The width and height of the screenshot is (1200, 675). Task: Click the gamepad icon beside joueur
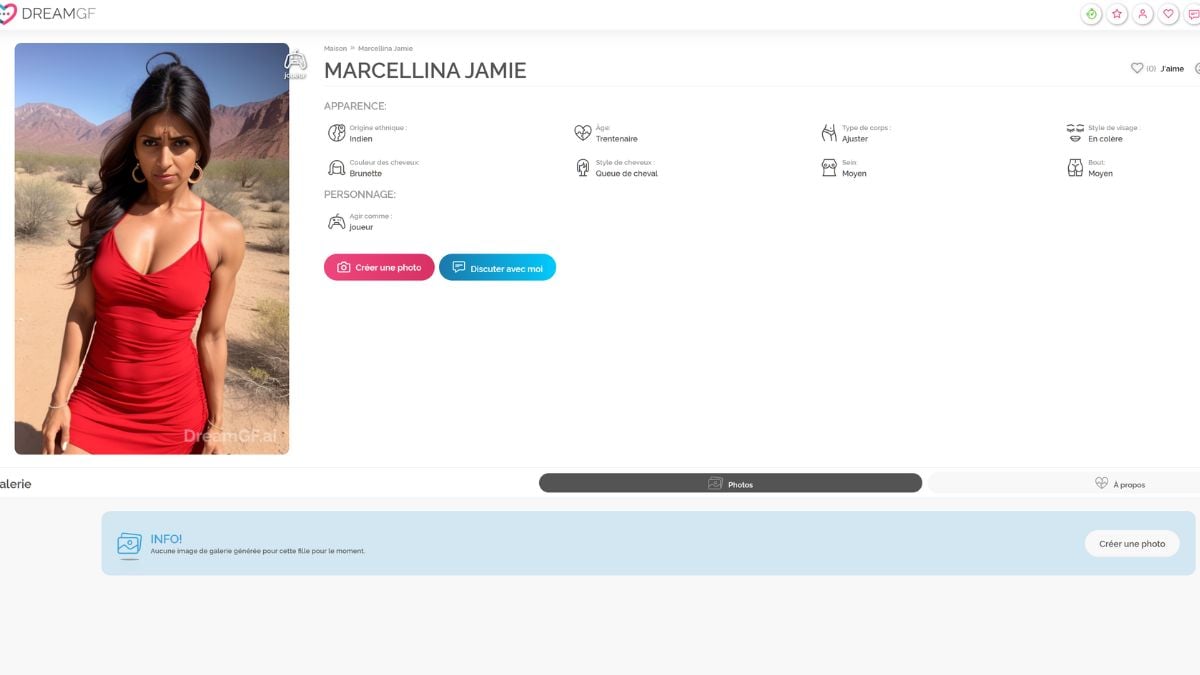(x=337, y=221)
